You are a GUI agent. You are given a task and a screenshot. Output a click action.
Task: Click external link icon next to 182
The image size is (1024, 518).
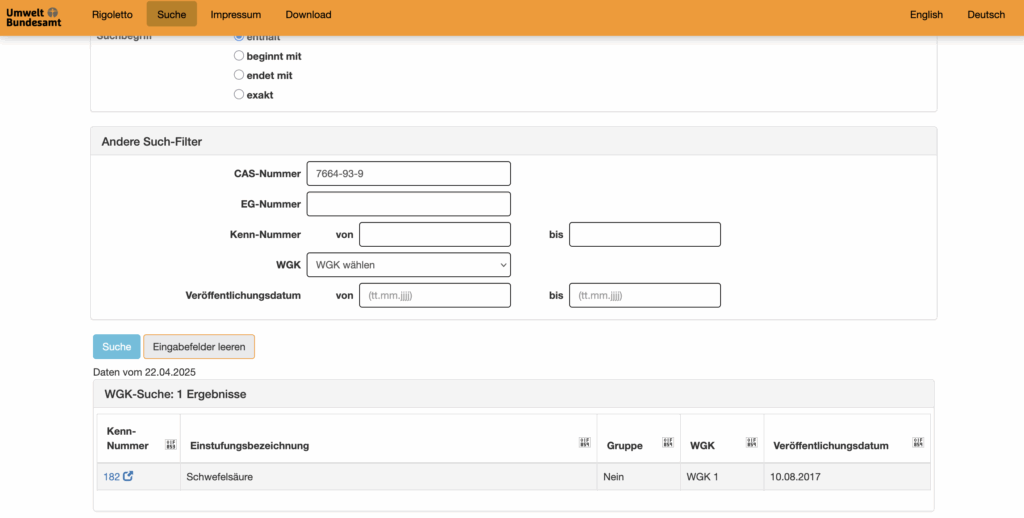128,477
